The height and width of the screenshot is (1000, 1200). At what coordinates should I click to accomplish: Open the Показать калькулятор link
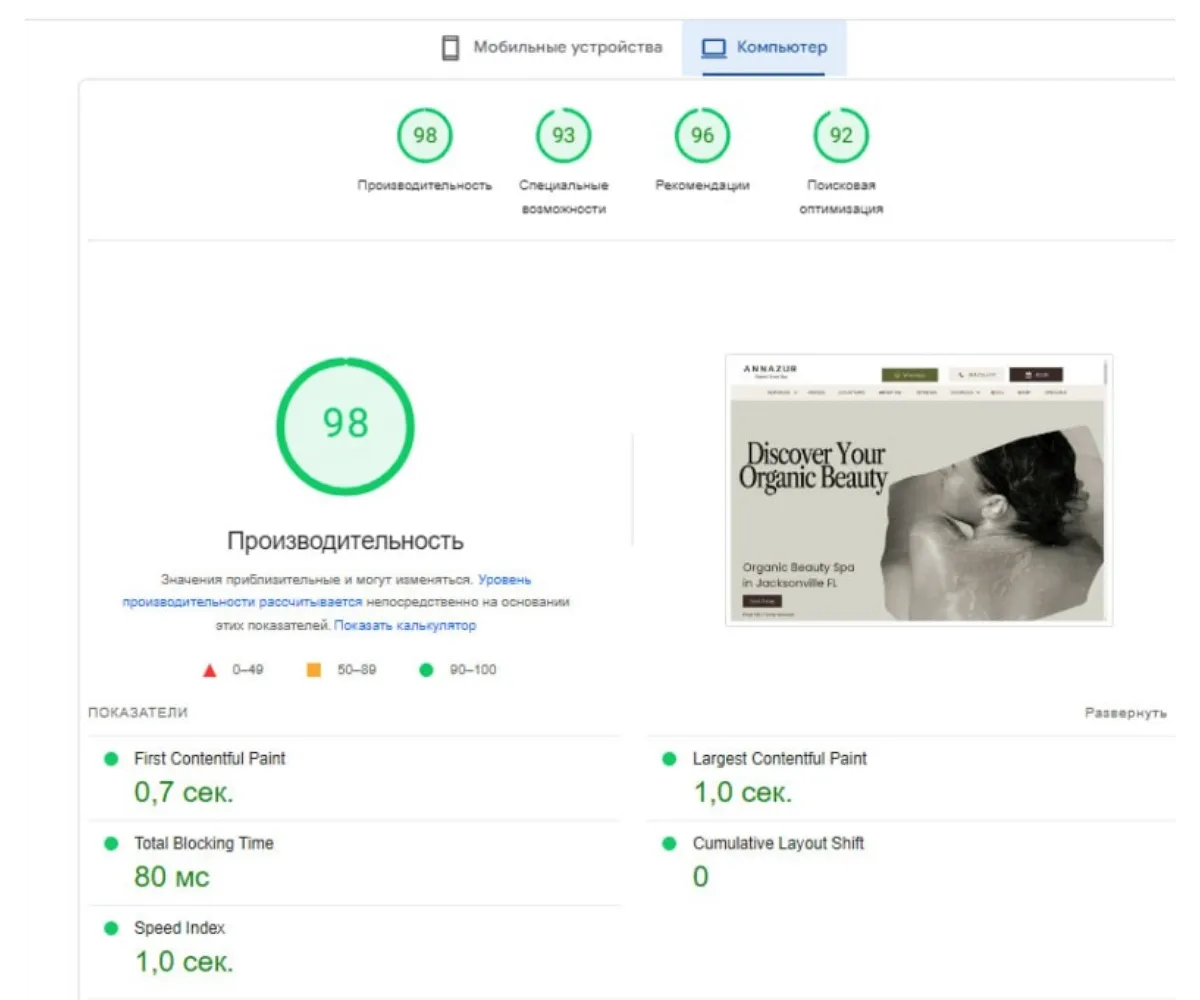point(405,626)
